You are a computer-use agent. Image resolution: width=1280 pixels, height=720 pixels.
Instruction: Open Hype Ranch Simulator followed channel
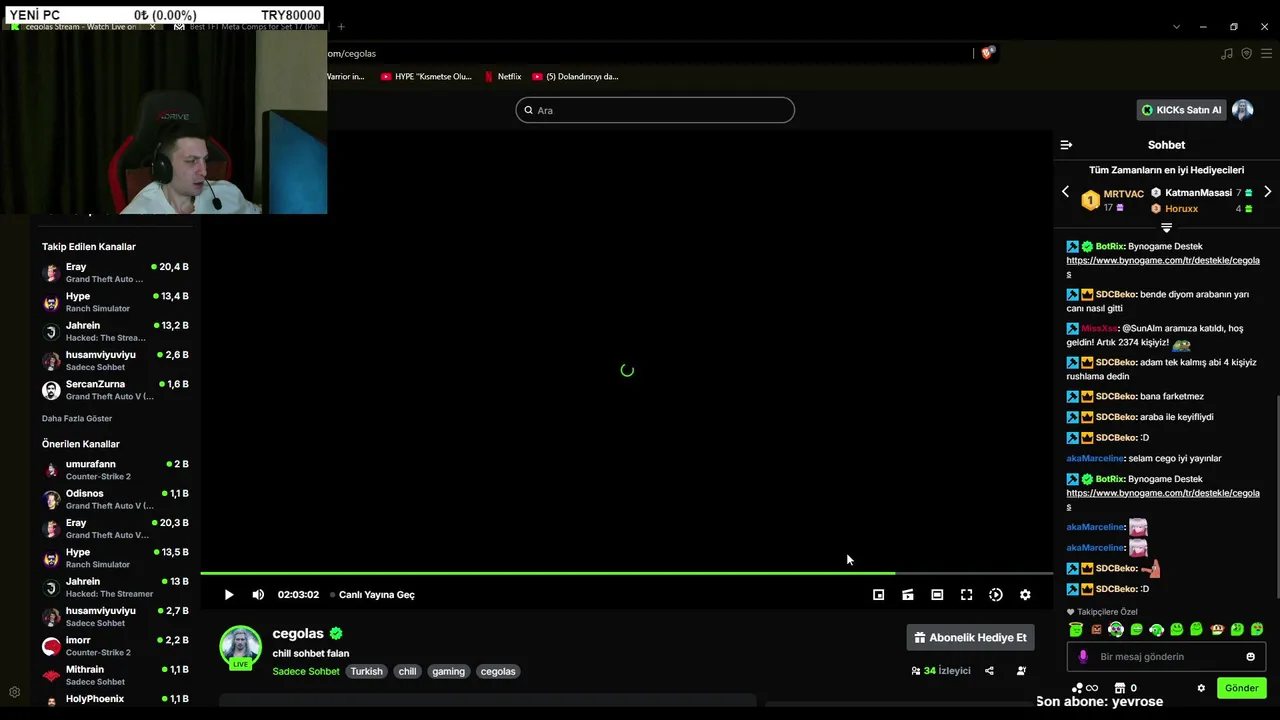[115, 302]
